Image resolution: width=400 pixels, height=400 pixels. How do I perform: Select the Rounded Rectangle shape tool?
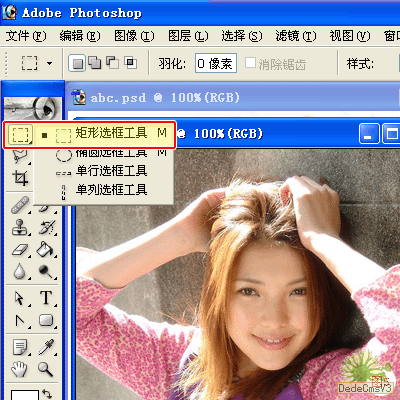click(x=46, y=320)
